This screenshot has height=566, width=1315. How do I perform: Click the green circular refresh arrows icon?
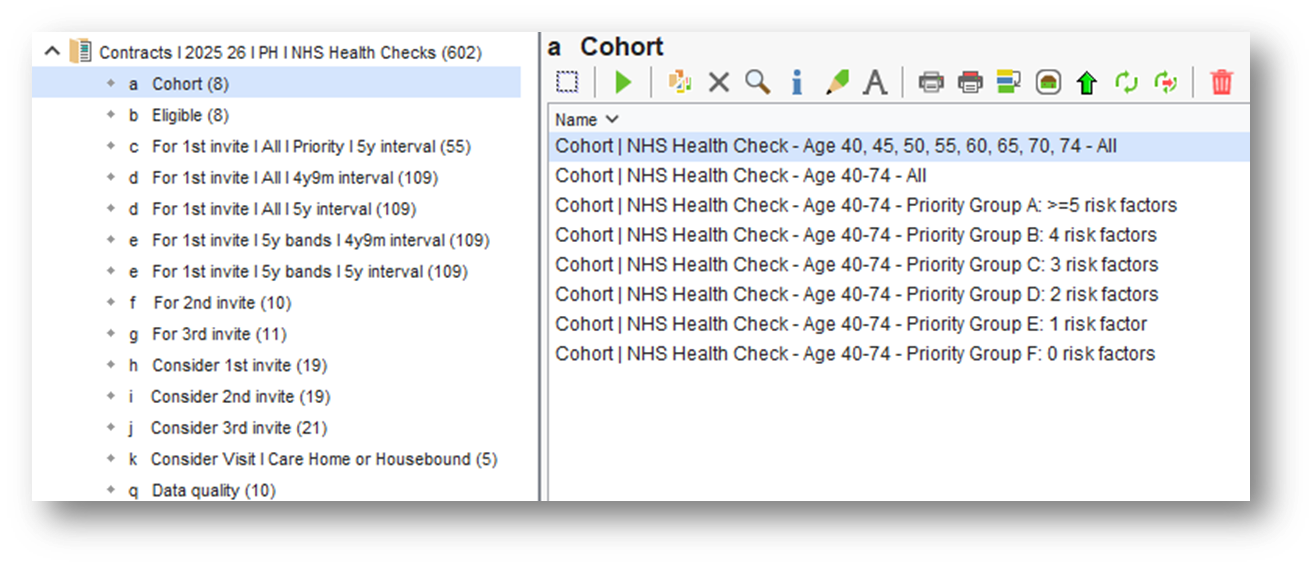(x=1127, y=82)
